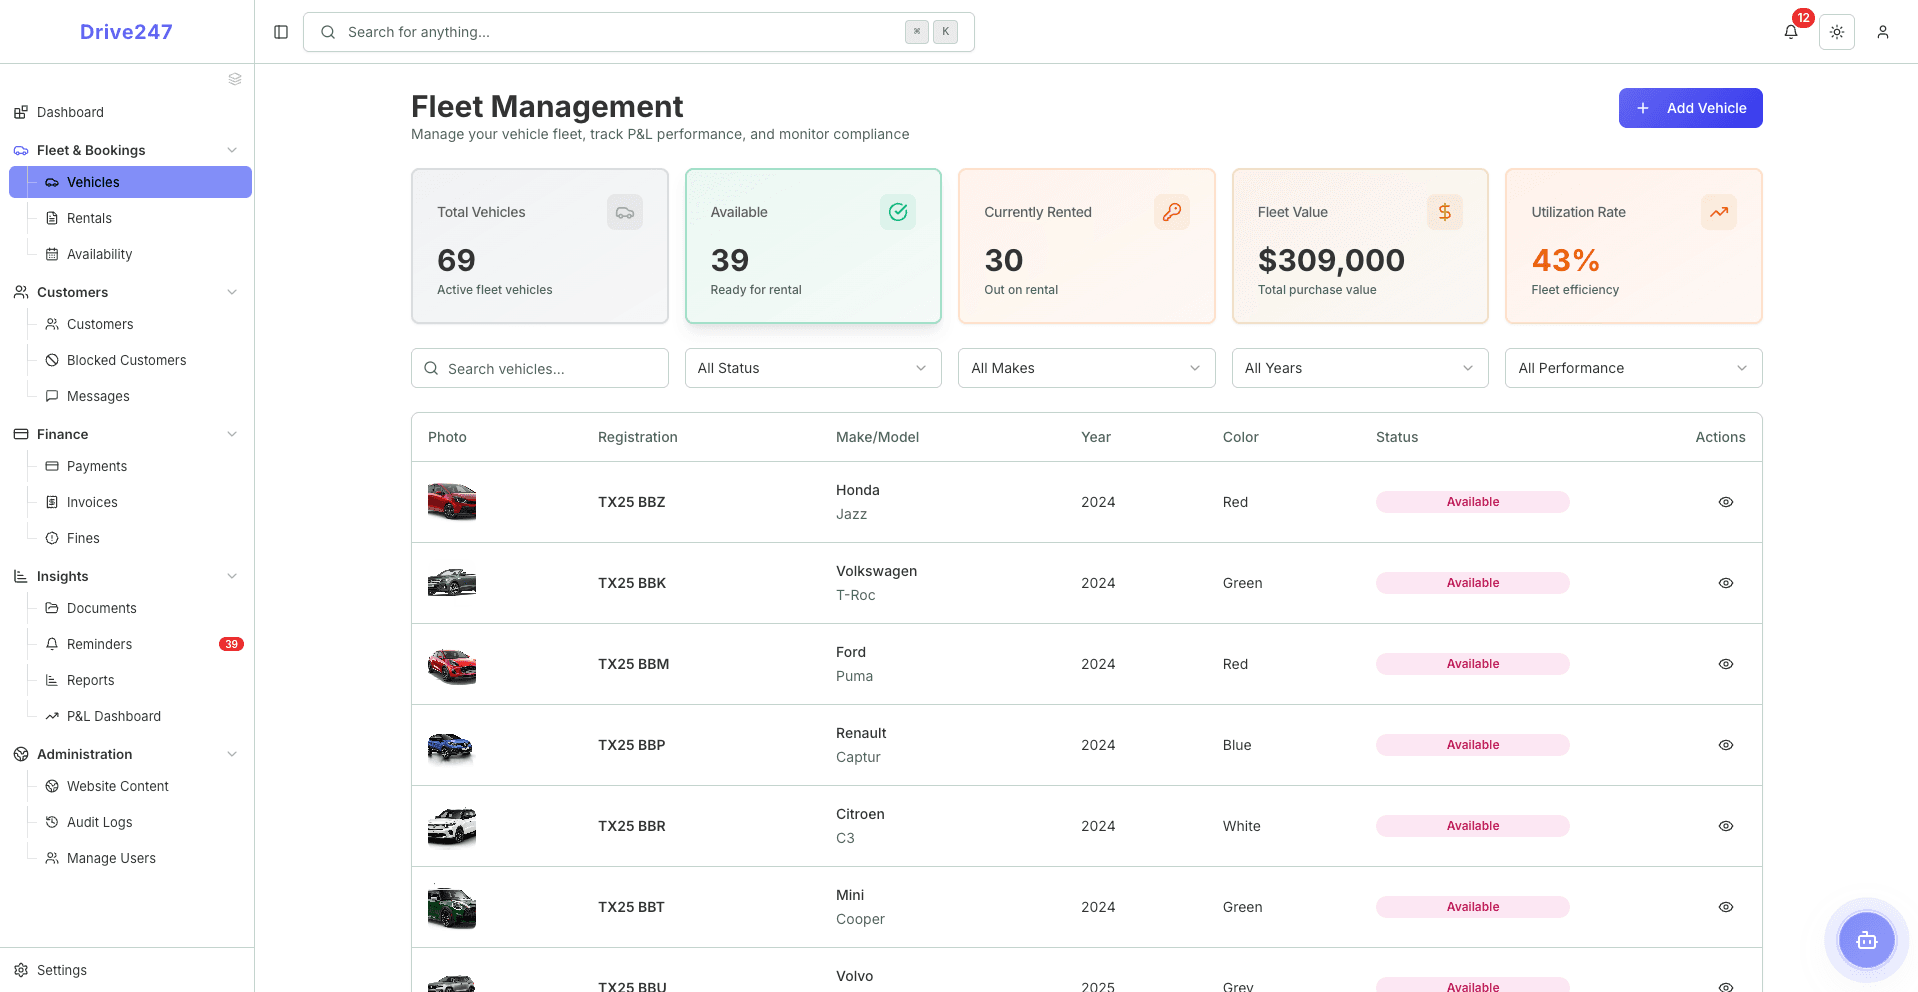View the Mini Cooper with the eye icon

pos(1725,907)
